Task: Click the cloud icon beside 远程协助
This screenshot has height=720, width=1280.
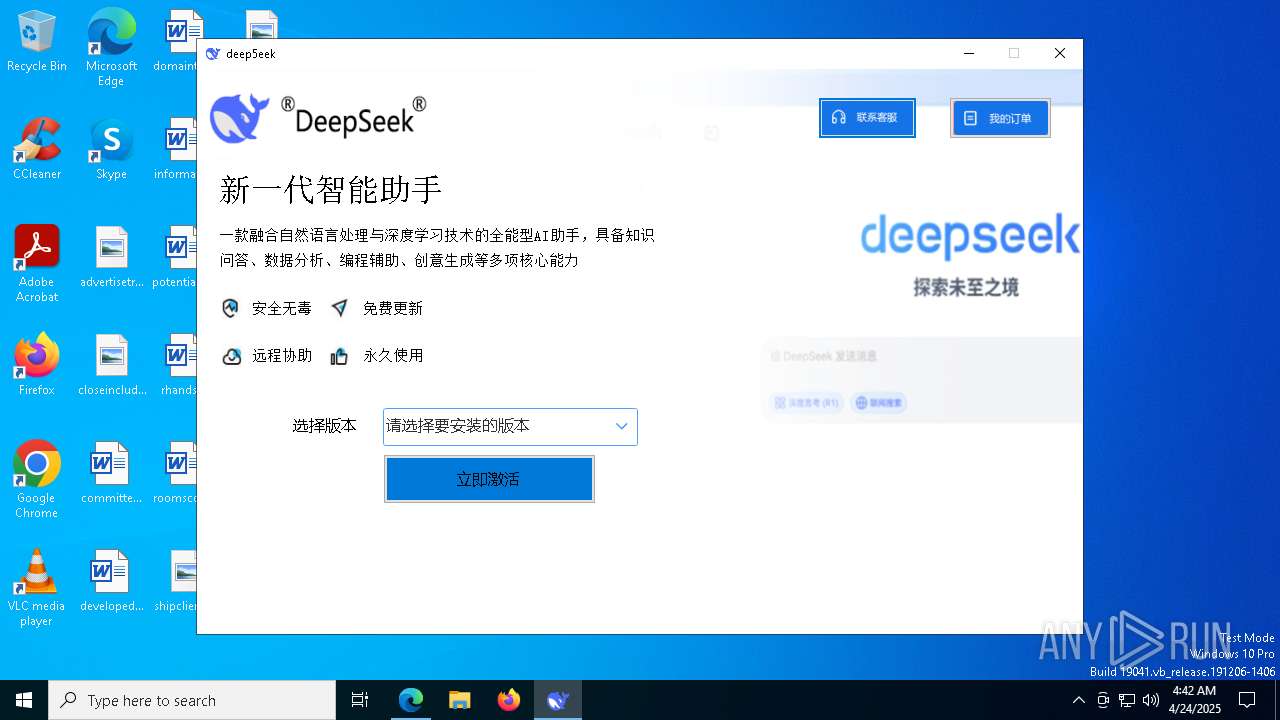Action: 231,356
